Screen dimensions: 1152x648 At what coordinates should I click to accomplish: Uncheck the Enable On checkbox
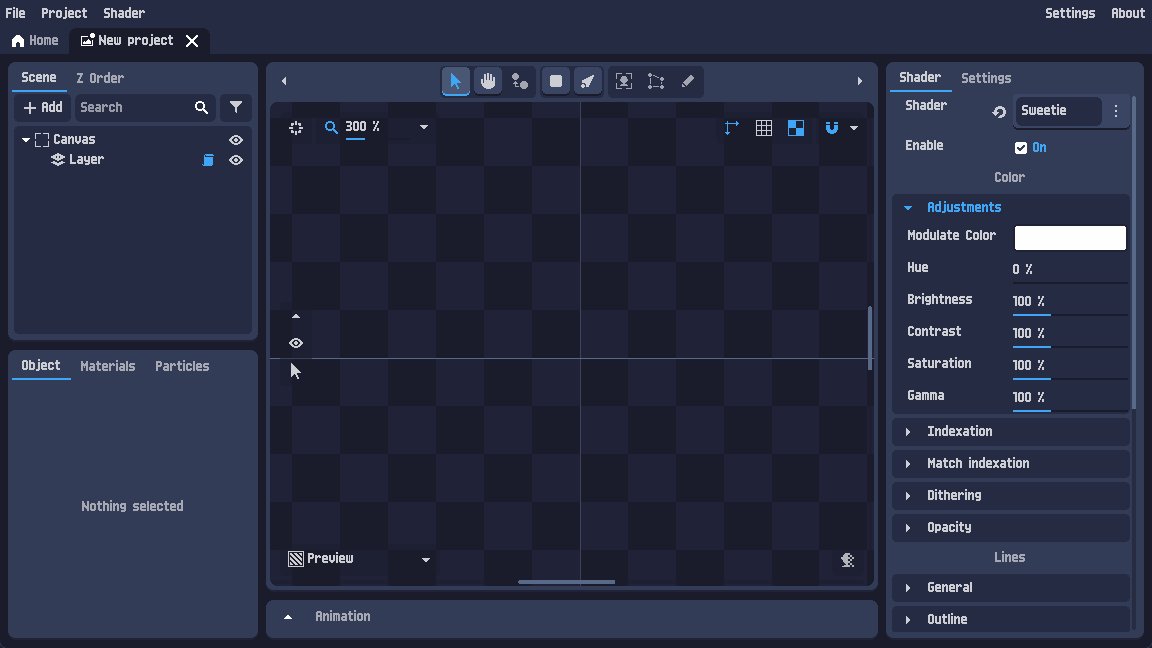point(1021,148)
